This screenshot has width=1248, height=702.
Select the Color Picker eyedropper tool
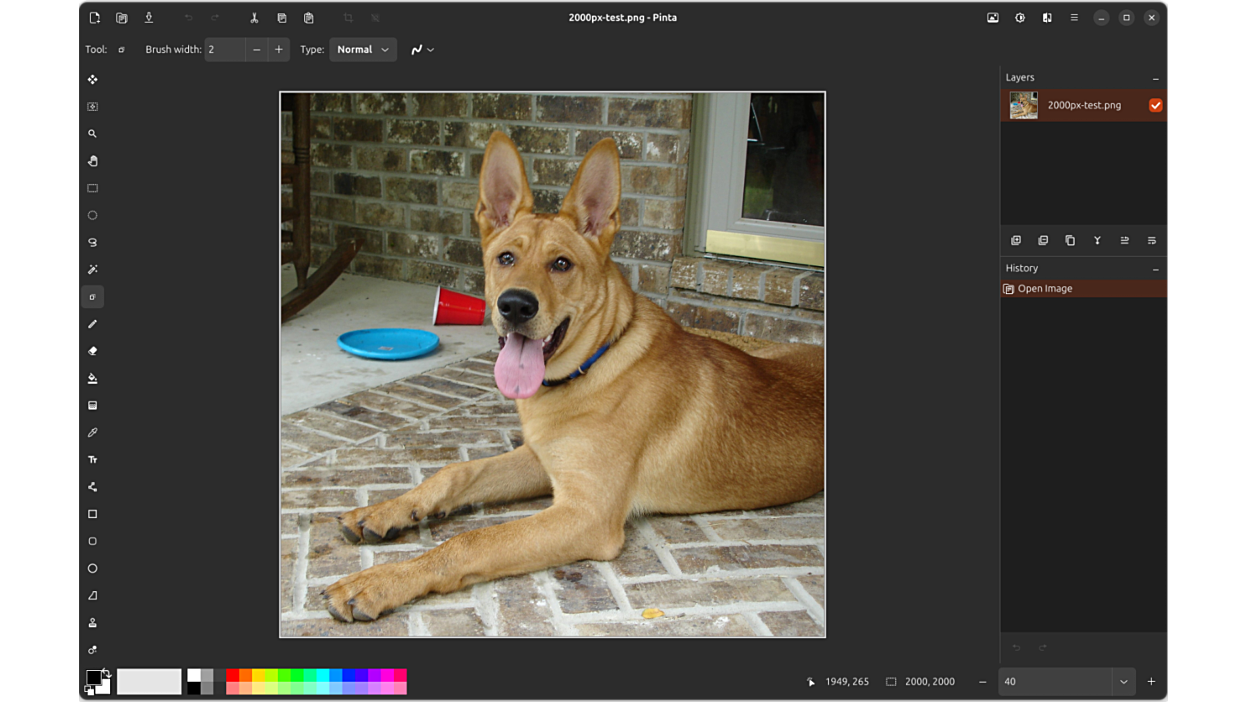click(93, 433)
